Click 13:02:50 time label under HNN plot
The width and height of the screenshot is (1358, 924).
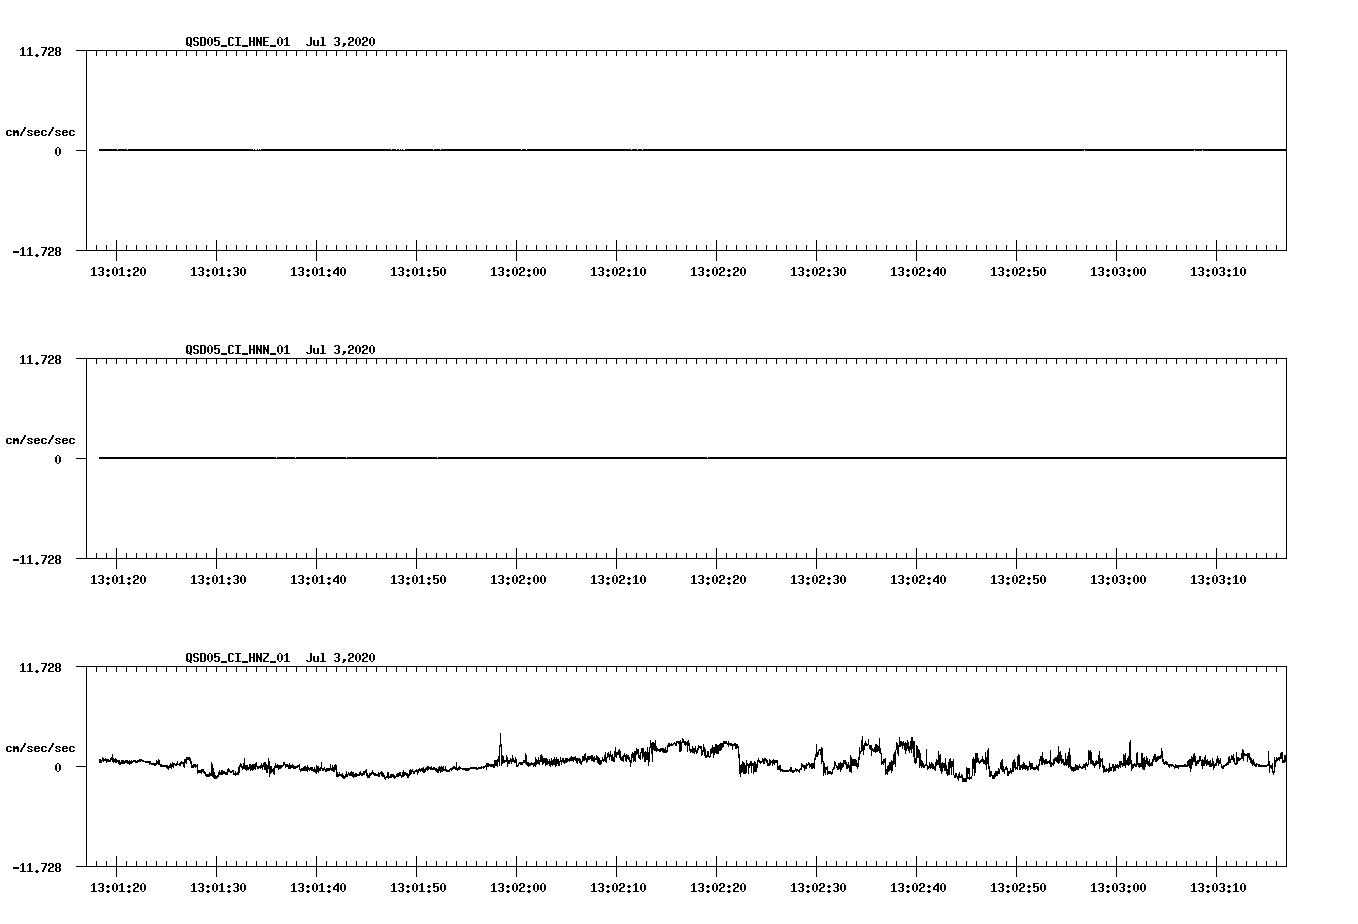(x=1018, y=580)
